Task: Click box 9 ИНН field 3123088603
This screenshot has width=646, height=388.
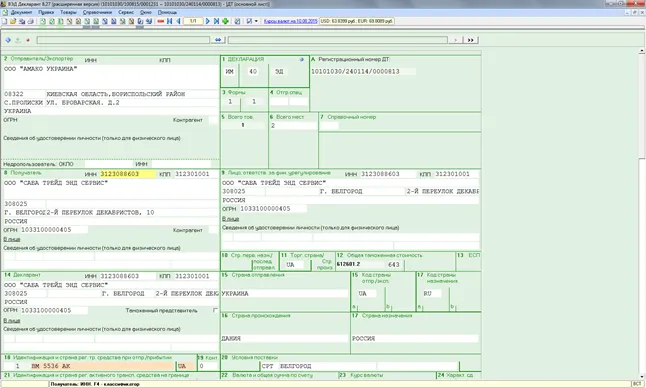Action: pos(388,174)
